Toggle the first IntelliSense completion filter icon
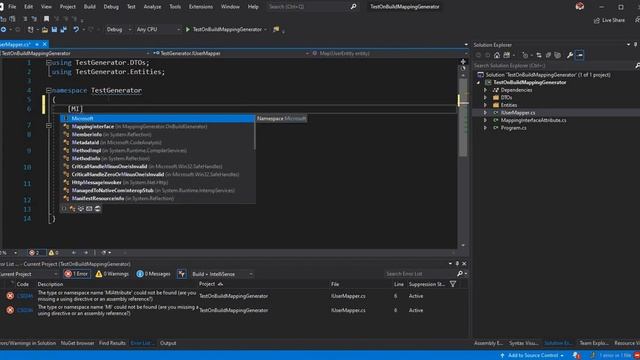 [x=64, y=209]
